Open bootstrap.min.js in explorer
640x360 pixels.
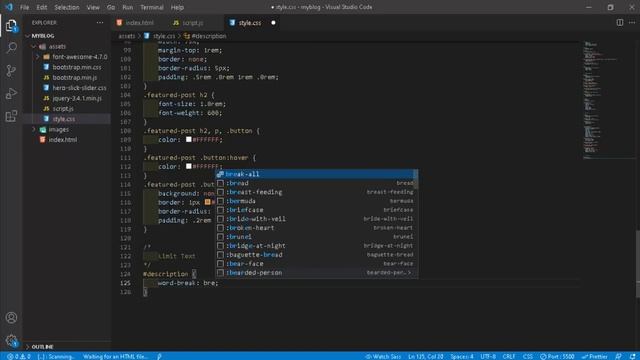coord(75,78)
